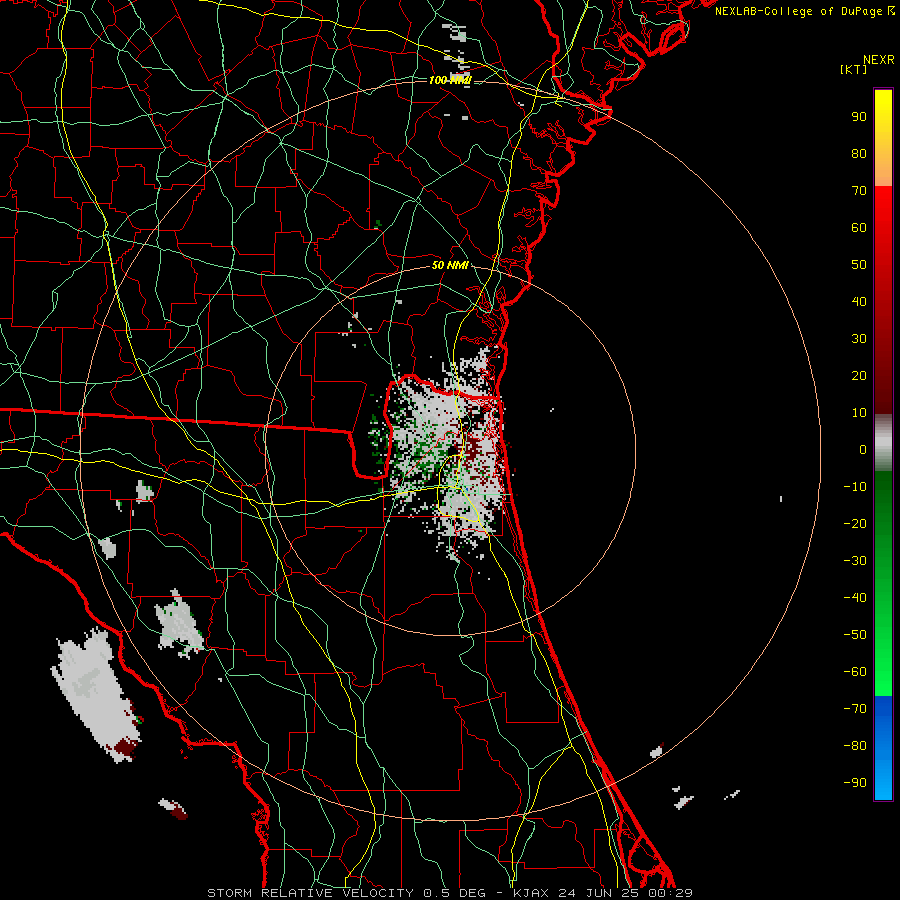Click the 20 knot value on the velocity scale
900x900 pixels.
click(x=859, y=376)
